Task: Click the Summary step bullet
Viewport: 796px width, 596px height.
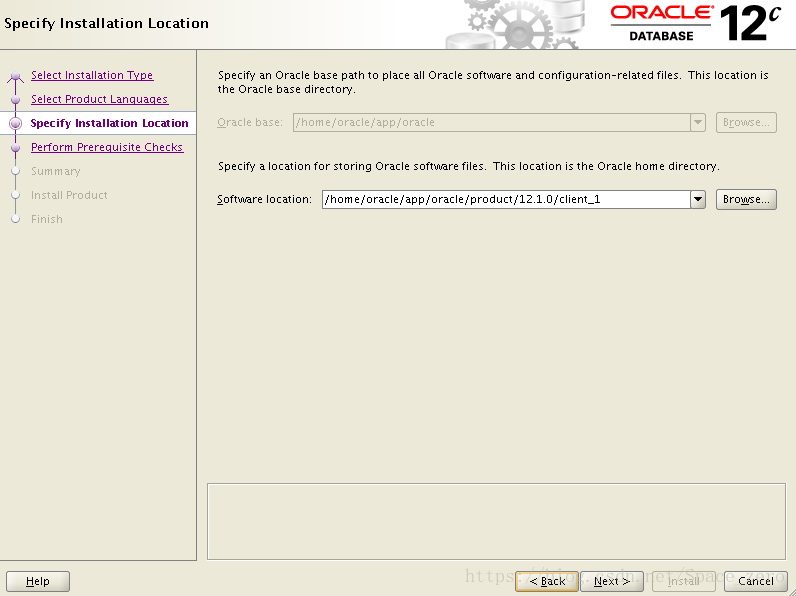Action: [x=16, y=171]
